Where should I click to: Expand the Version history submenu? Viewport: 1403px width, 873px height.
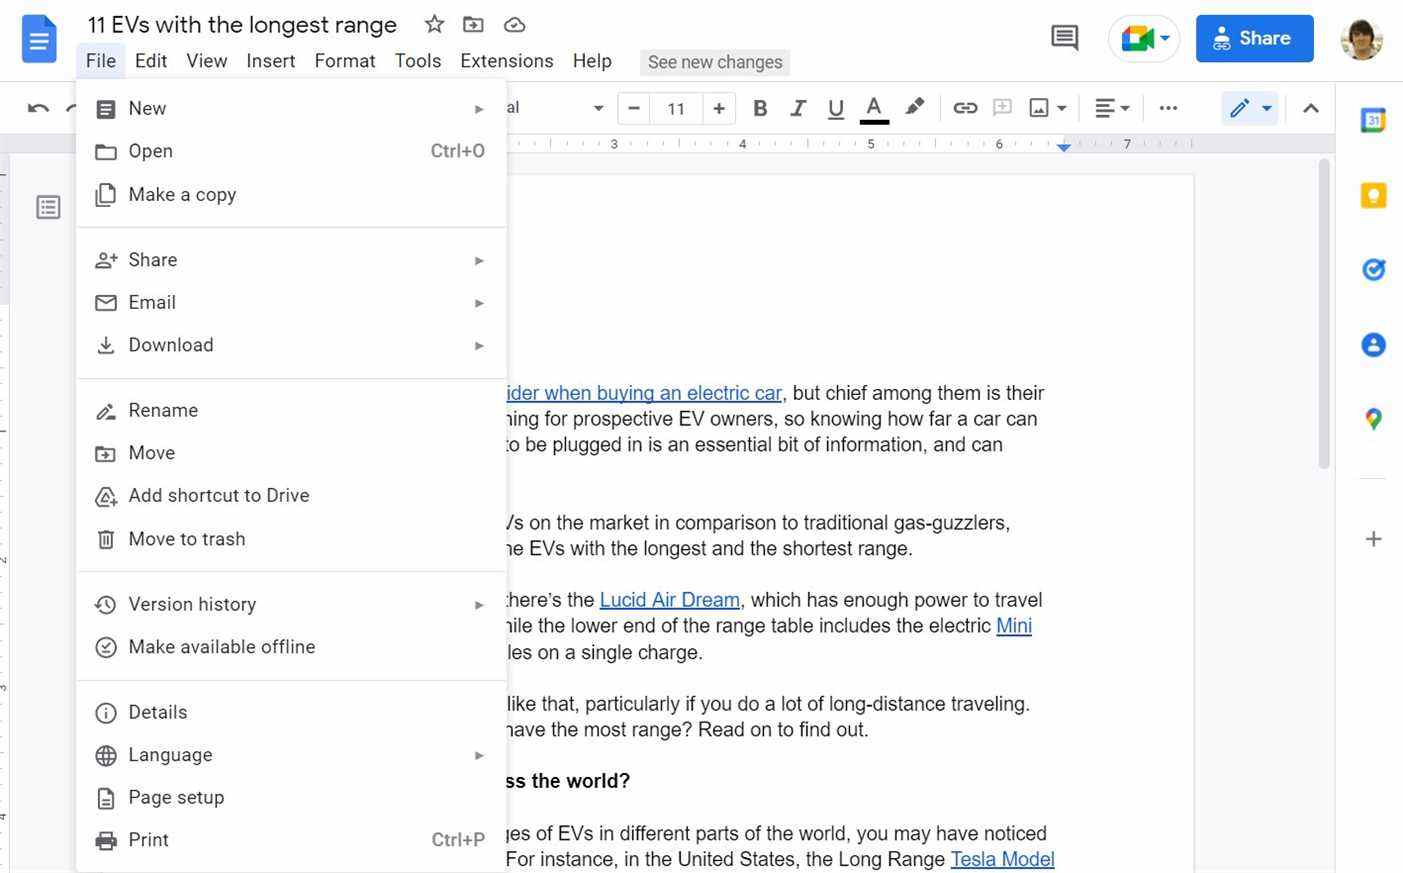click(291, 604)
